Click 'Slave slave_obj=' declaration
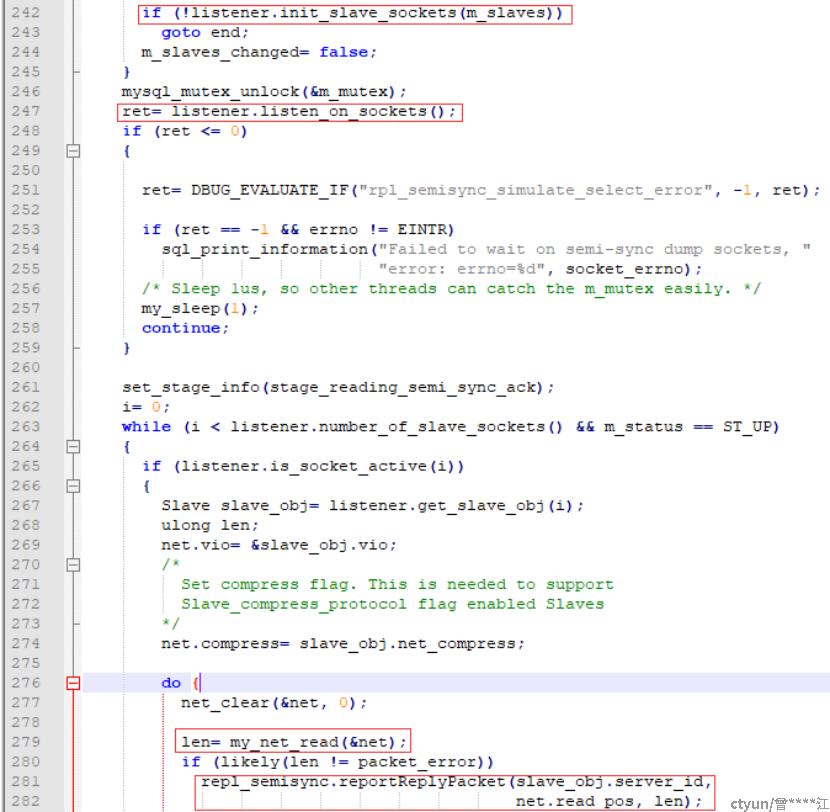The image size is (830, 812). 240,506
